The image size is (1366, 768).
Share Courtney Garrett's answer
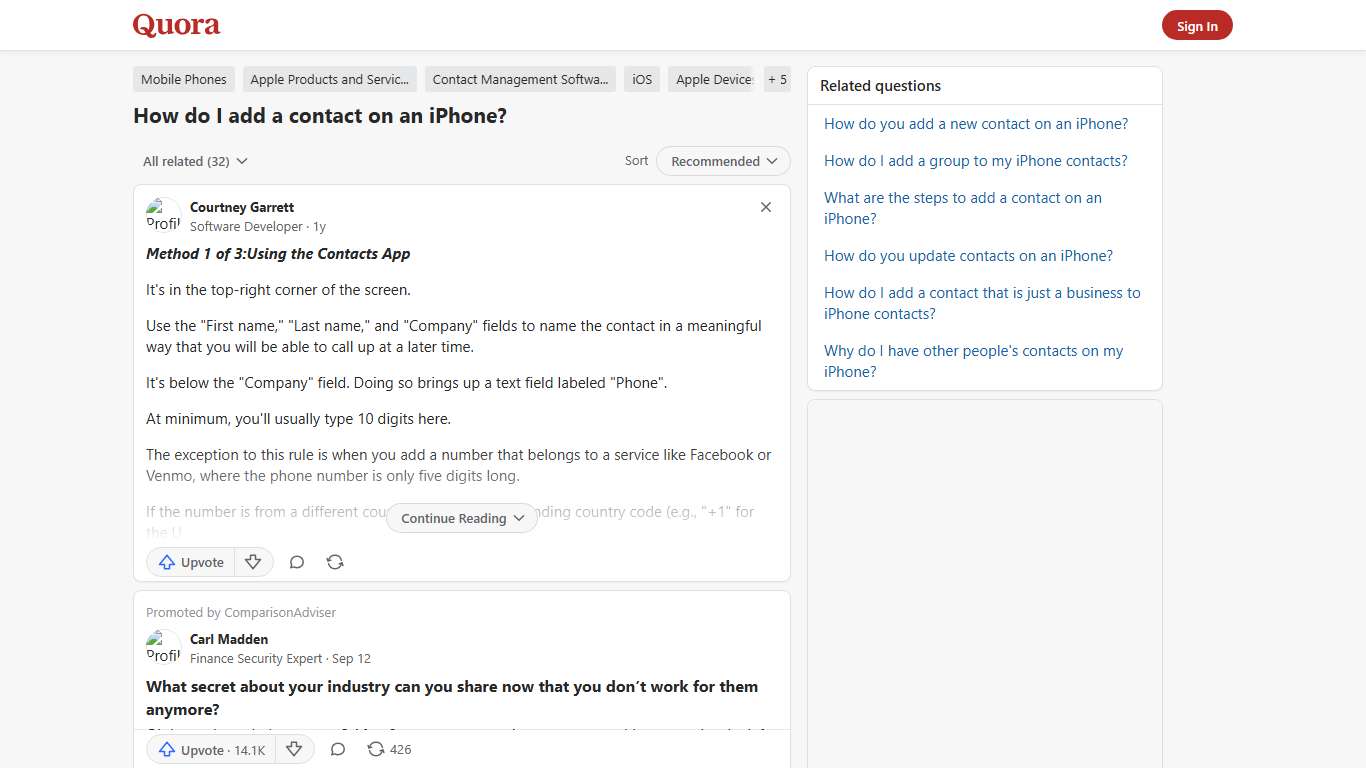pyautogui.click(x=335, y=562)
